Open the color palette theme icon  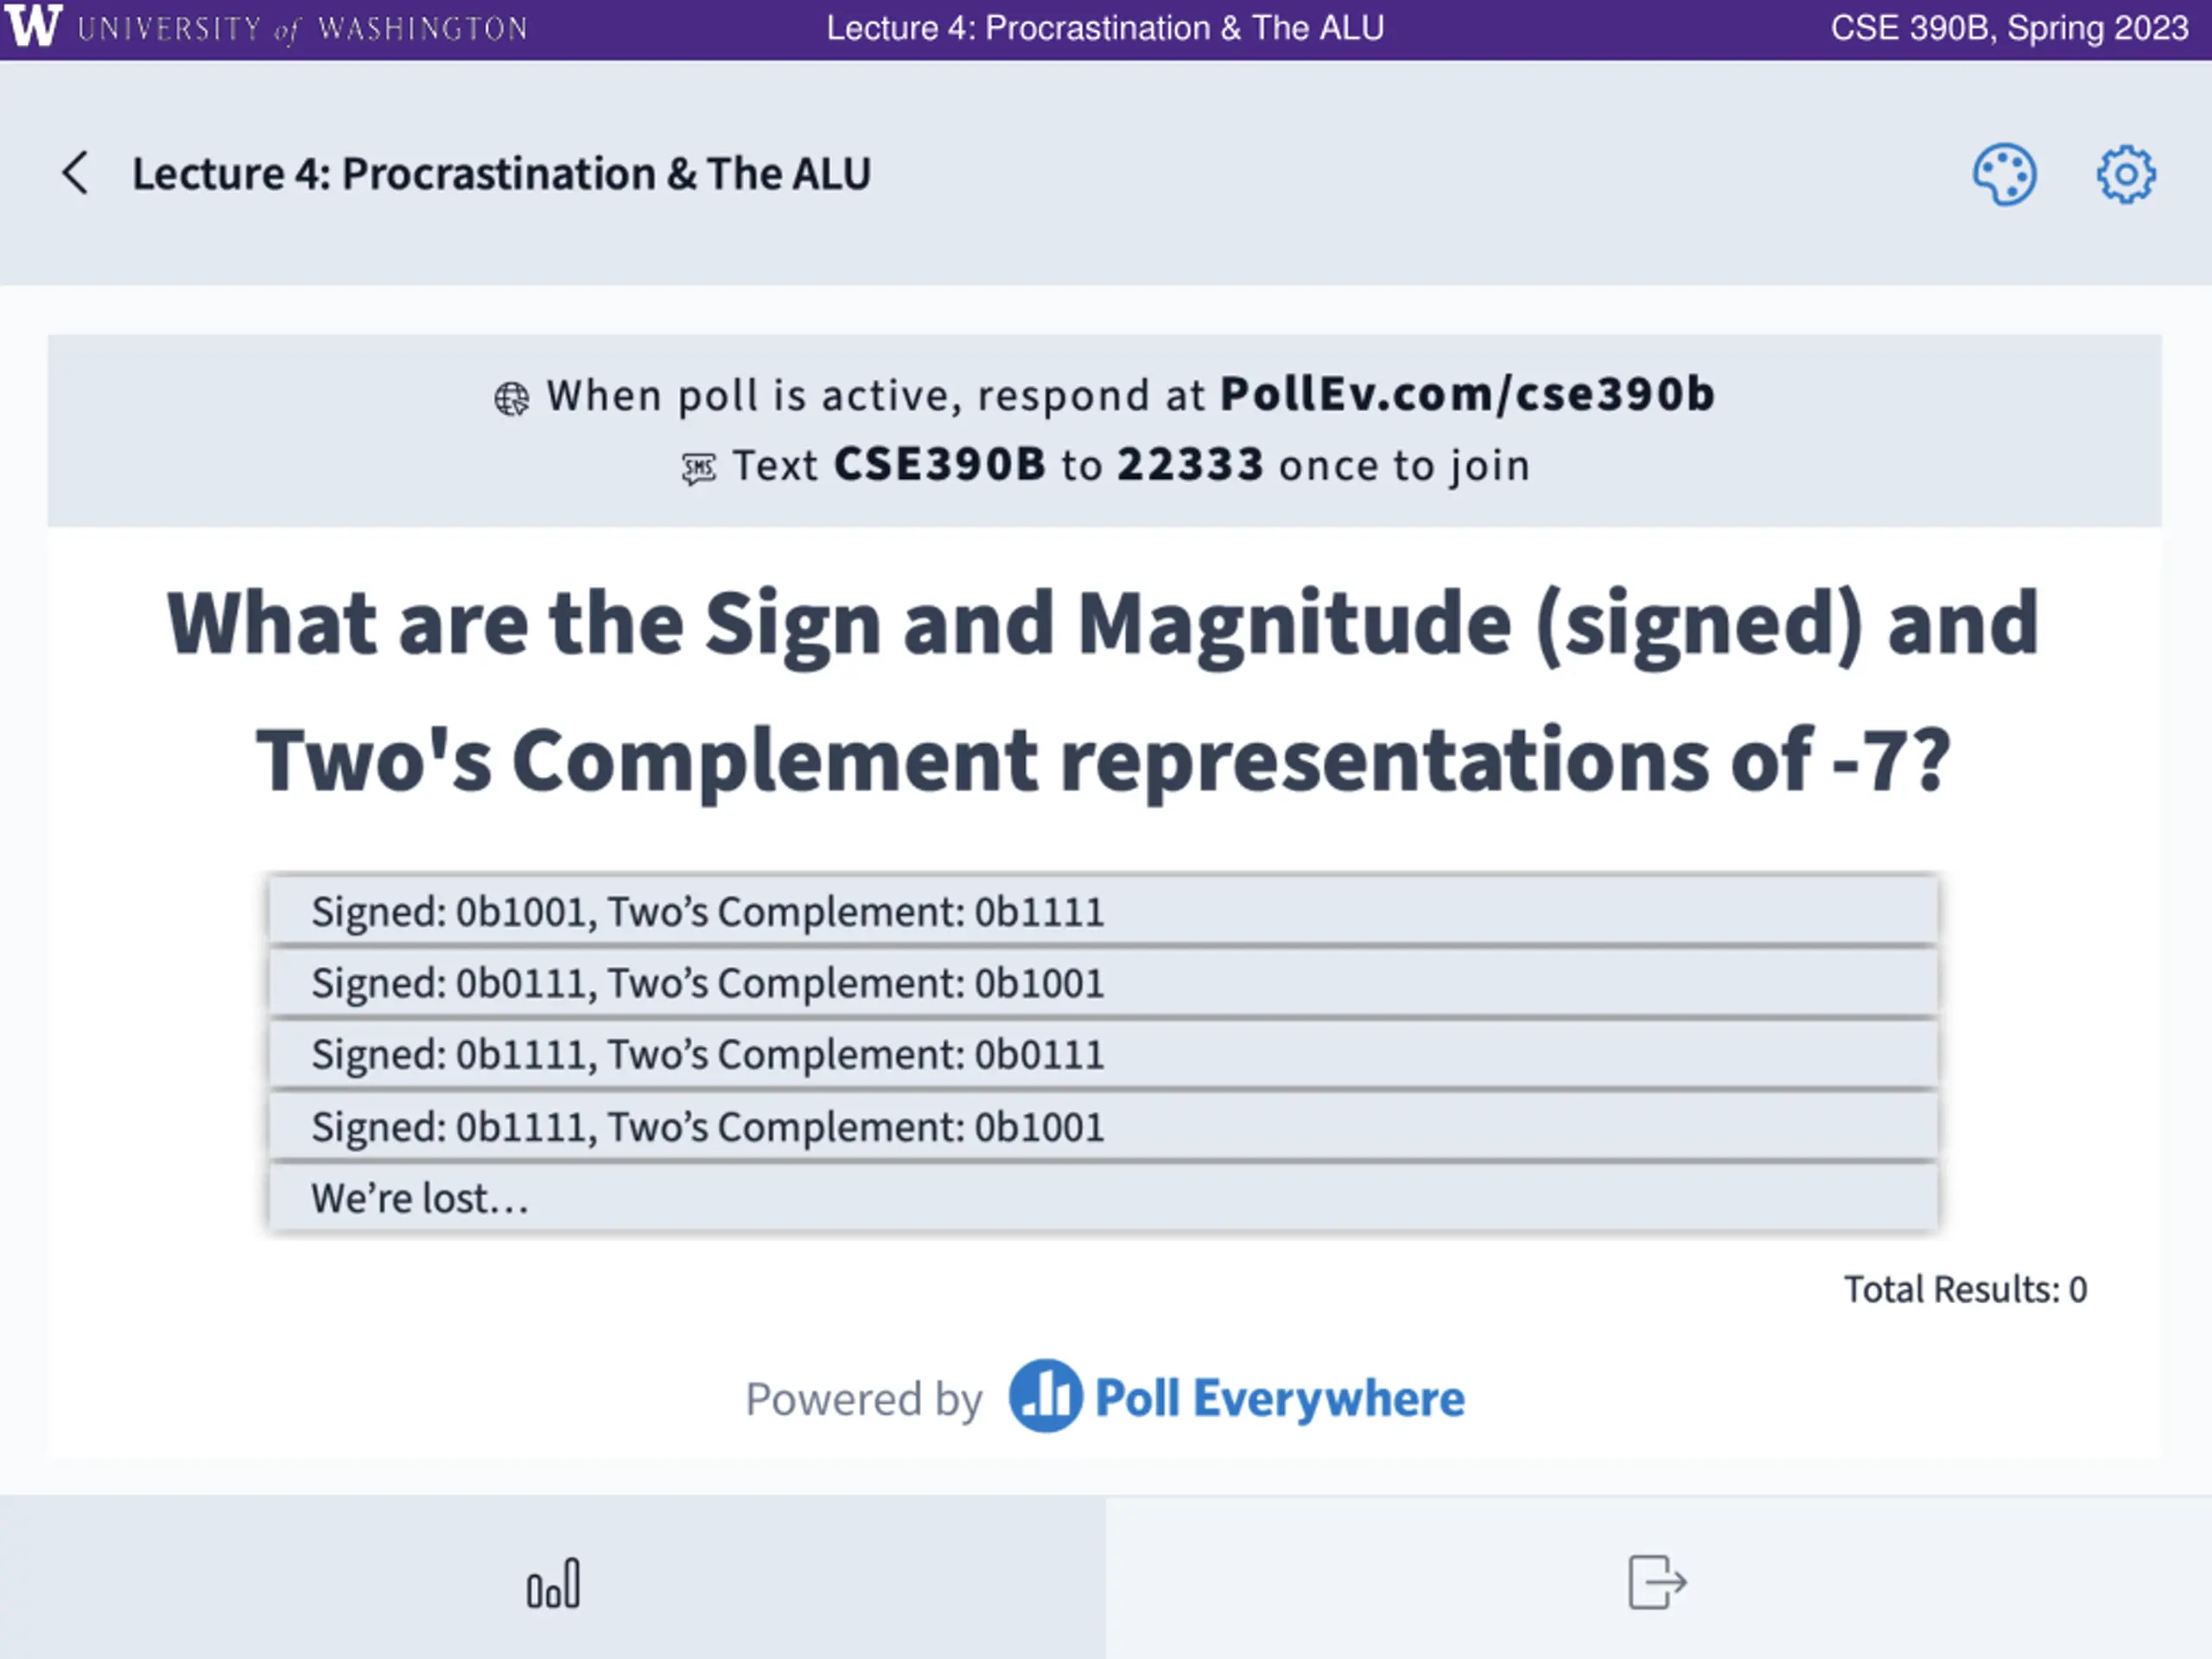coord(2004,175)
